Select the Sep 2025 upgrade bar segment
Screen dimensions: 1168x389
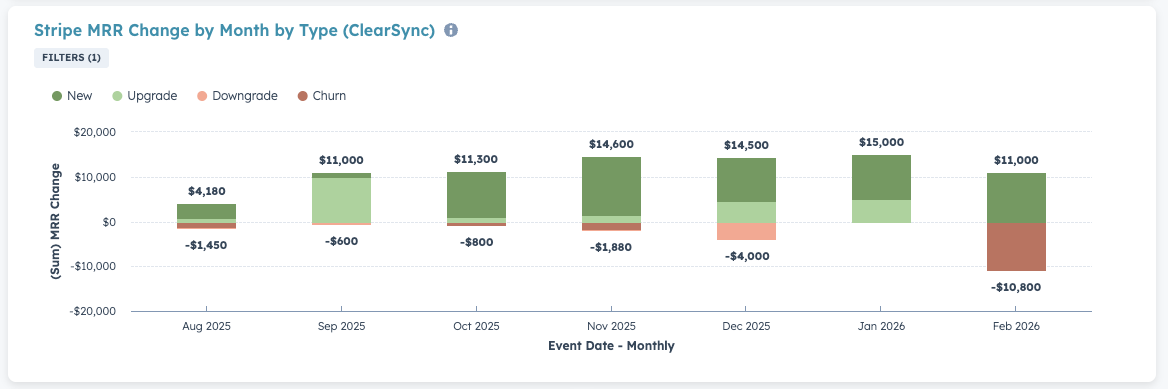[341, 200]
